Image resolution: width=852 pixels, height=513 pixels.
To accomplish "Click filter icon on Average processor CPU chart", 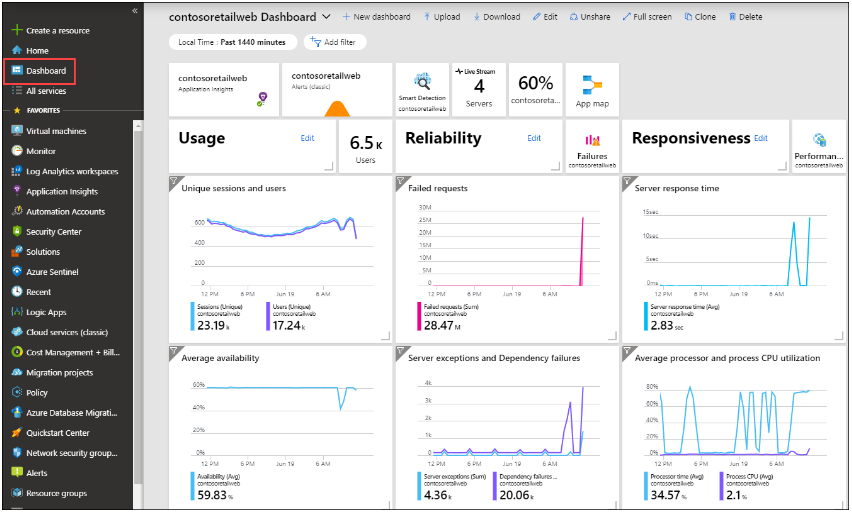I will (x=627, y=351).
